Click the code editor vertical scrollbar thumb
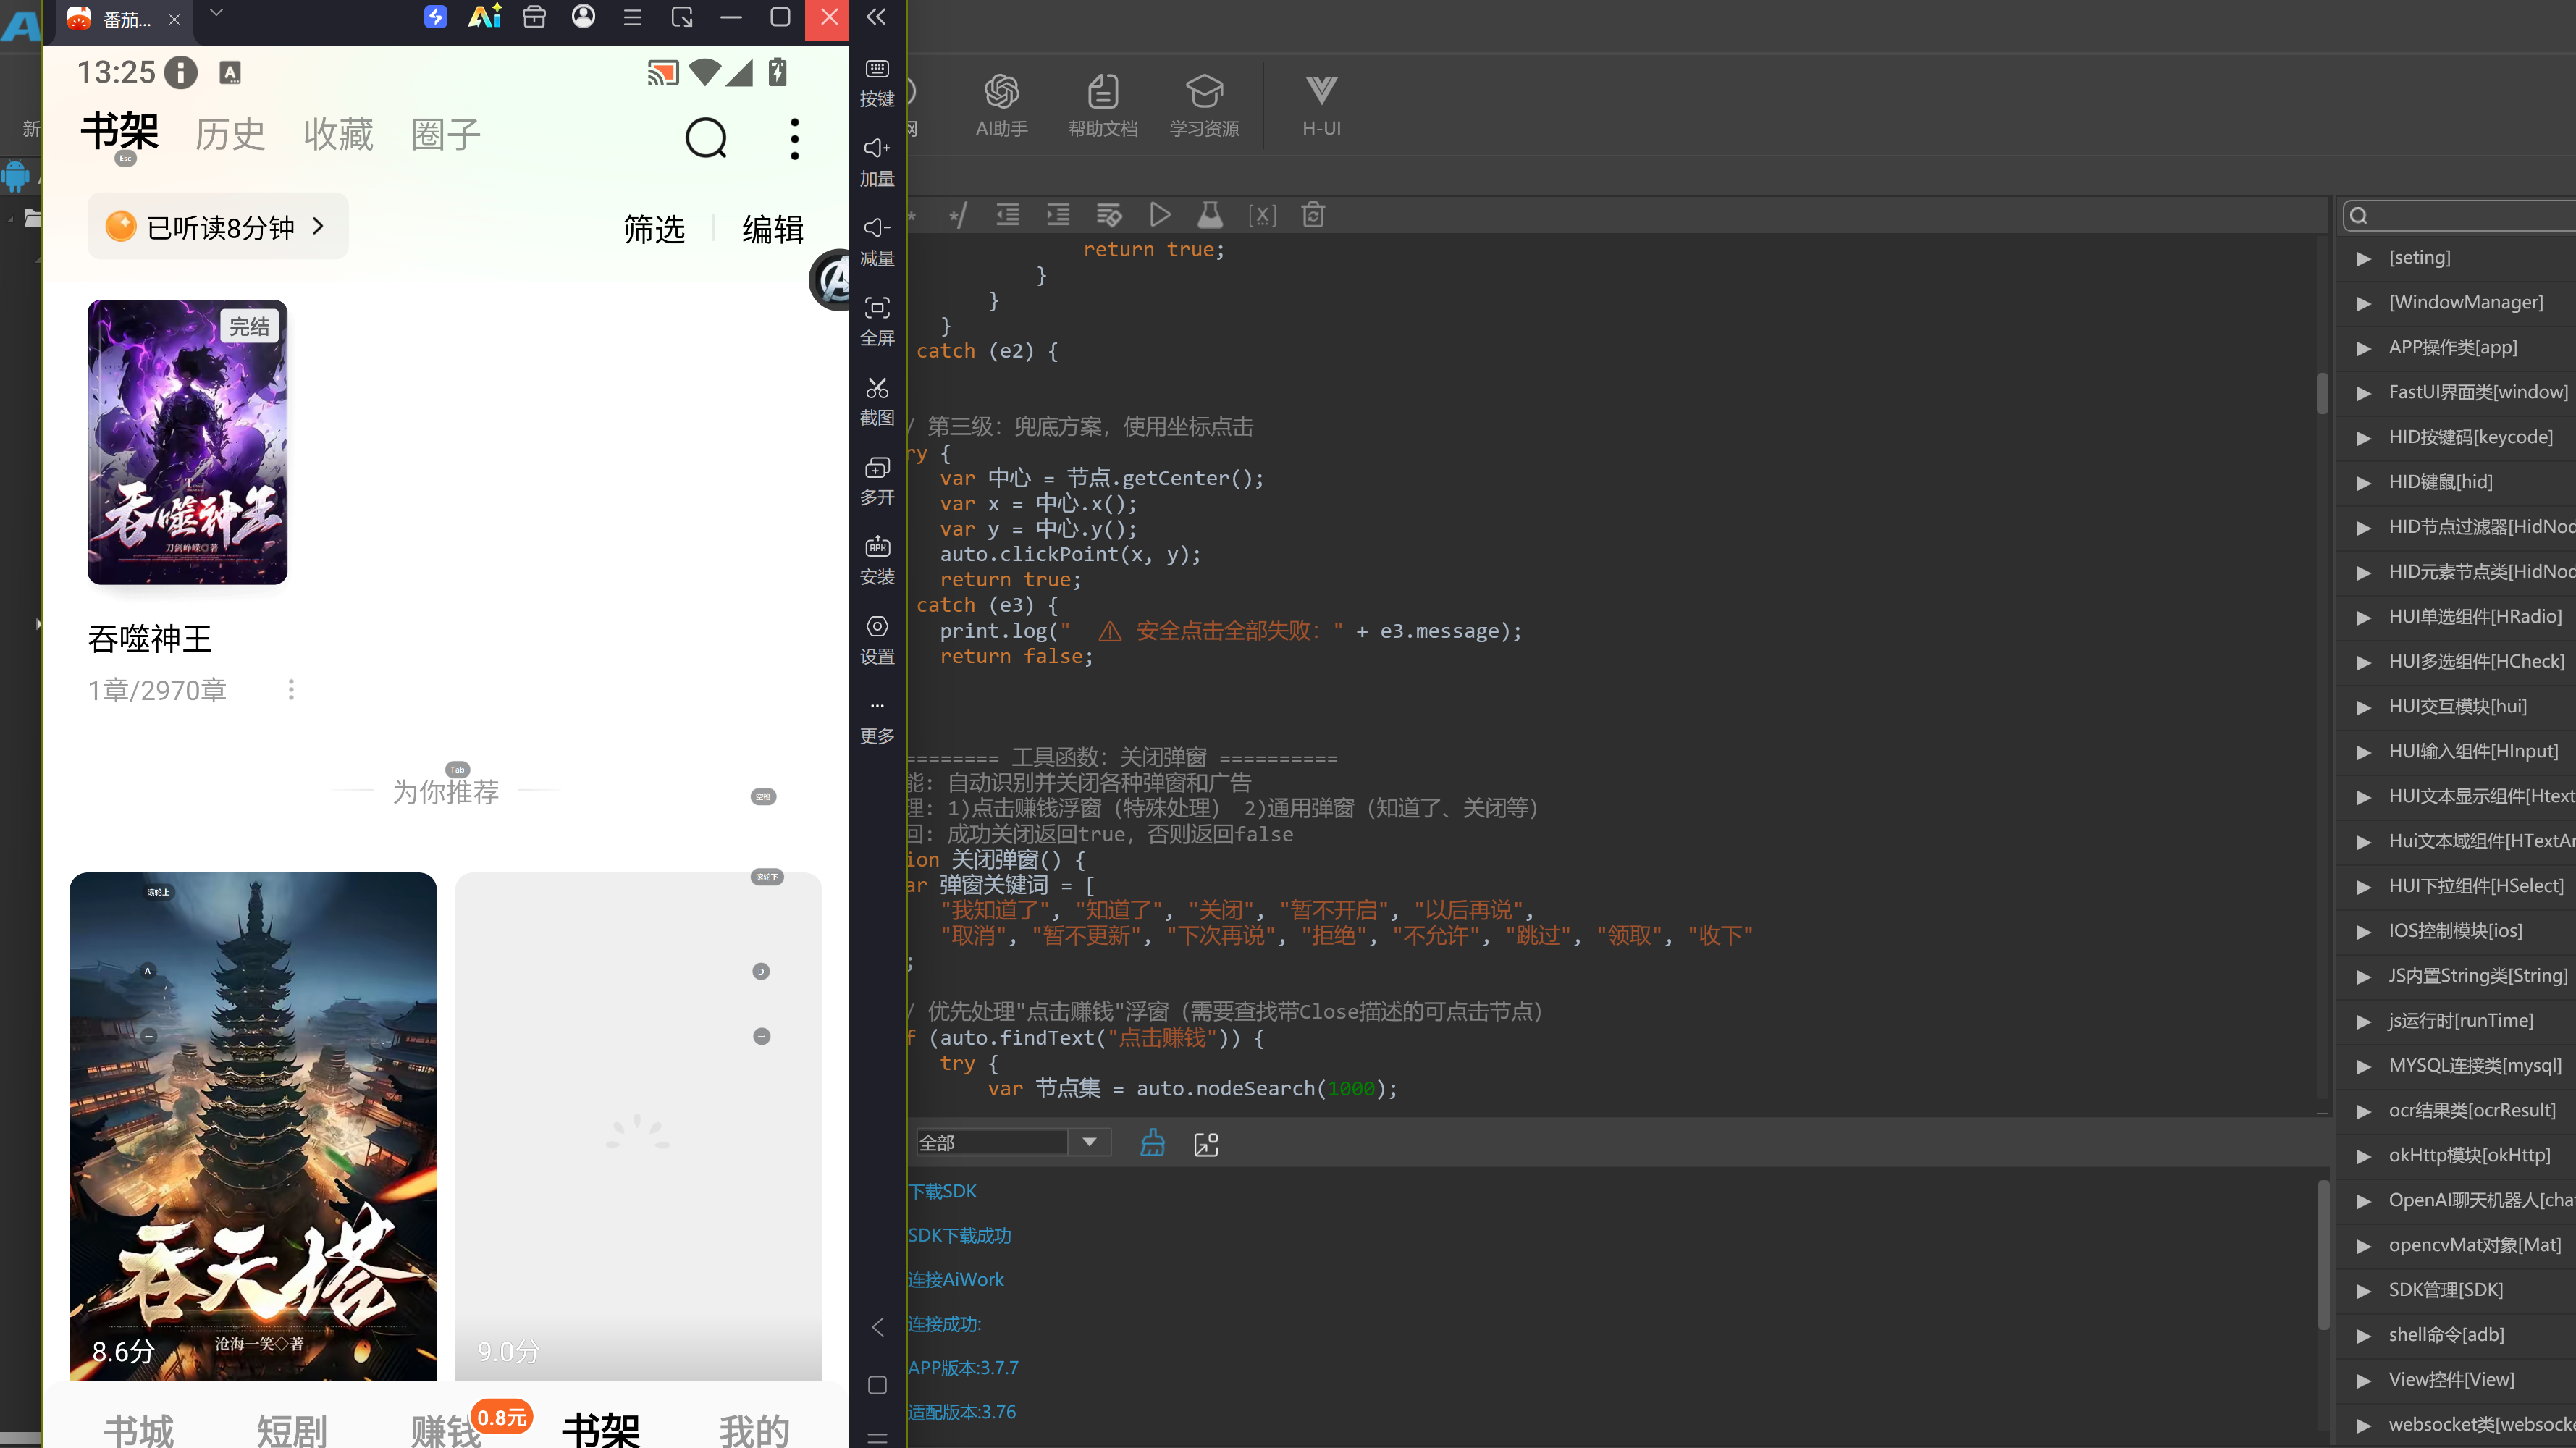The width and height of the screenshot is (2576, 1448). point(2322,392)
